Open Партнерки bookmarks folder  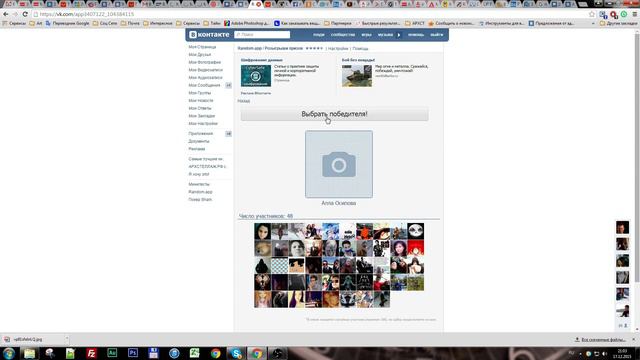(338, 23)
